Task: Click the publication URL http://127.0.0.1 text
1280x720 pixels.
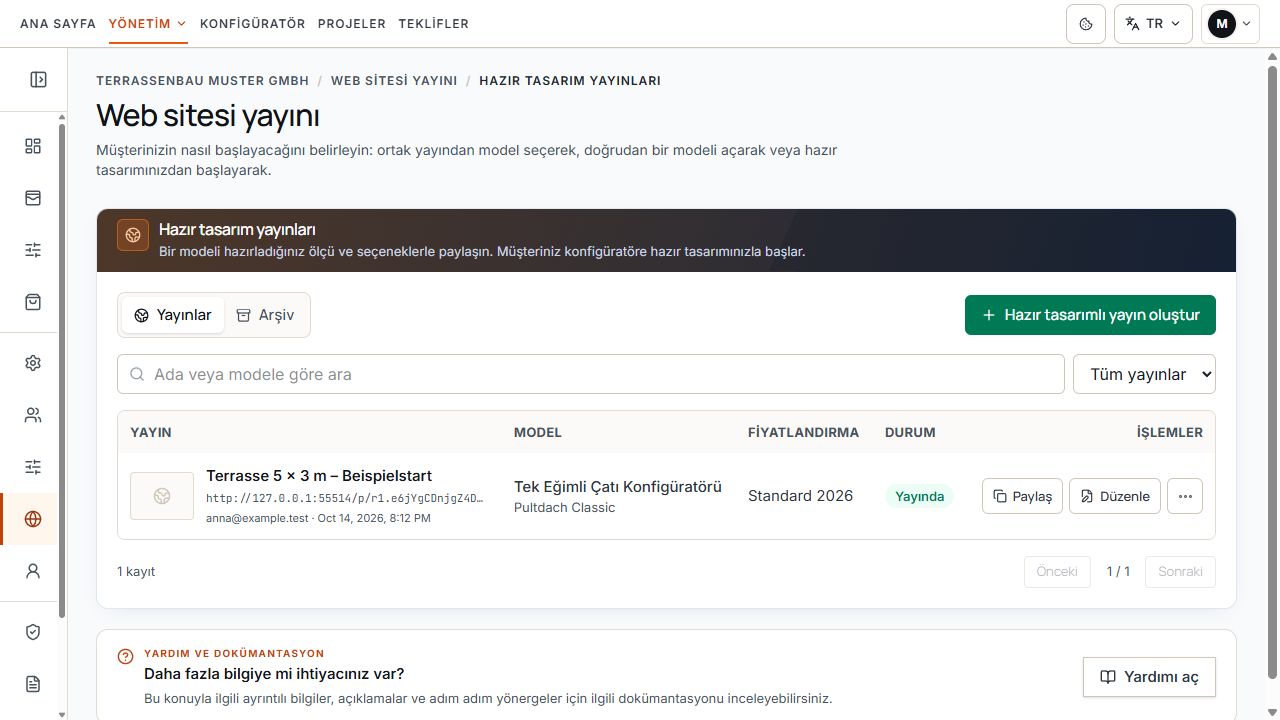Action: click(345, 498)
